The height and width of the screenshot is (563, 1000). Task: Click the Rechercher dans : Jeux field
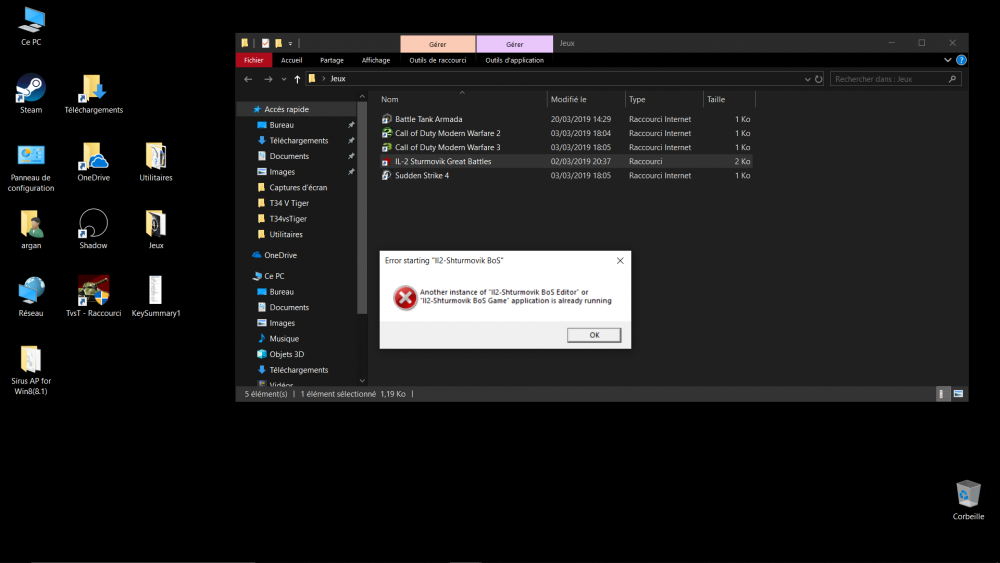click(x=895, y=79)
